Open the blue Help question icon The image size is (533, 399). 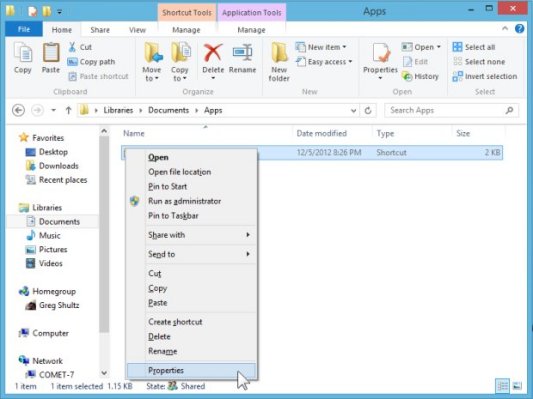[x=519, y=29]
